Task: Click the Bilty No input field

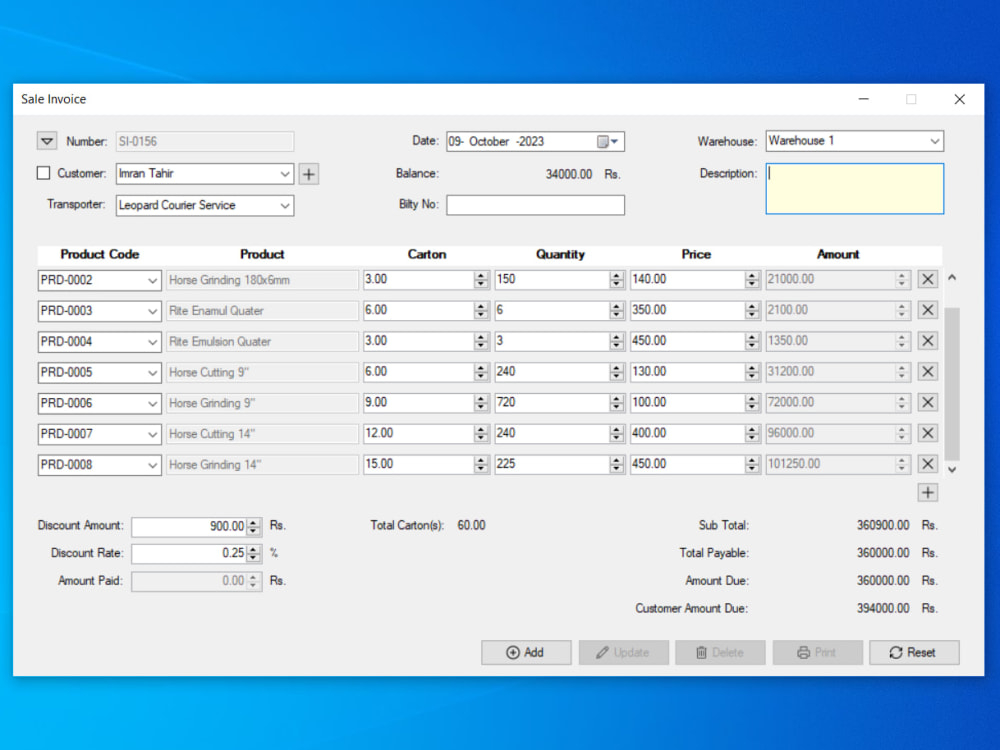Action: (535, 204)
